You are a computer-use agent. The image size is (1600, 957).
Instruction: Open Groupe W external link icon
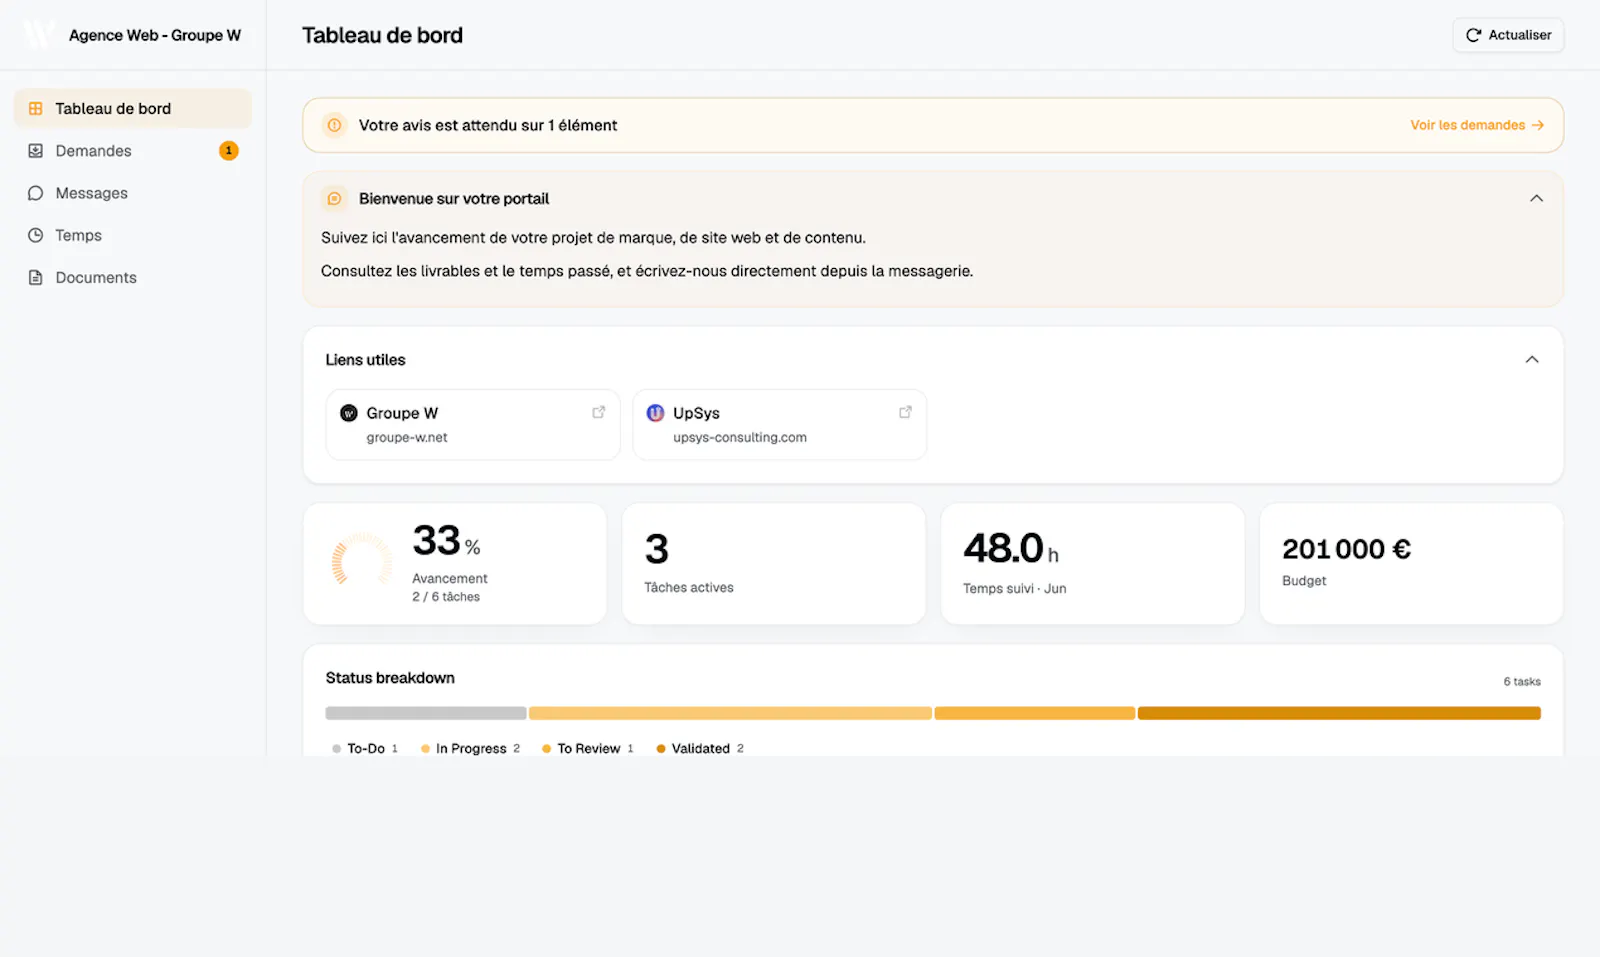tap(599, 412)
